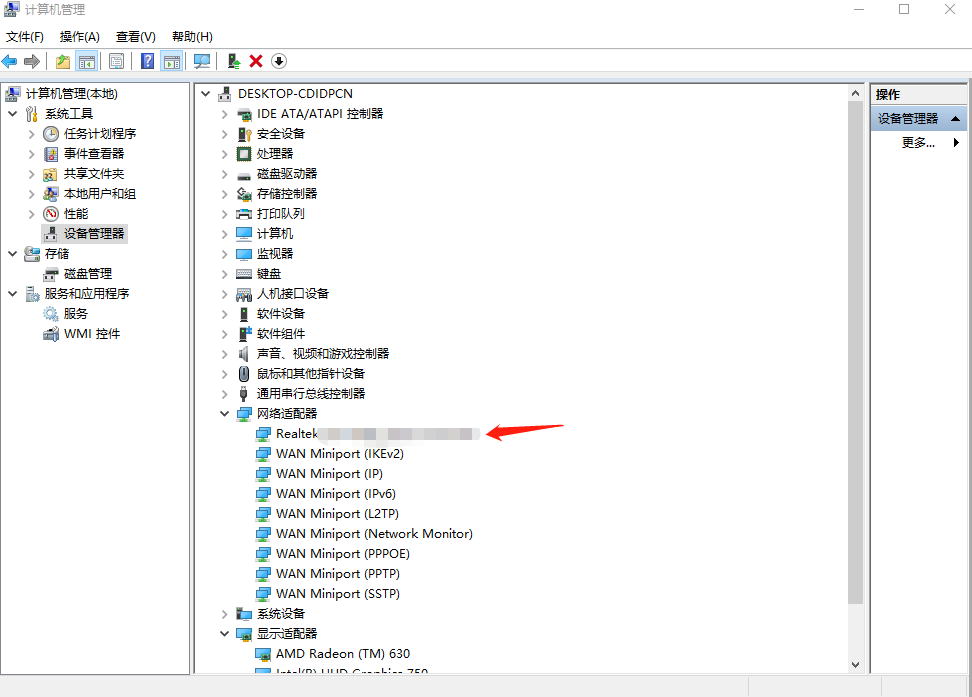Expand 任务计划程序 in left tree
The image size is (972, 697).
(x=31, y=133)
